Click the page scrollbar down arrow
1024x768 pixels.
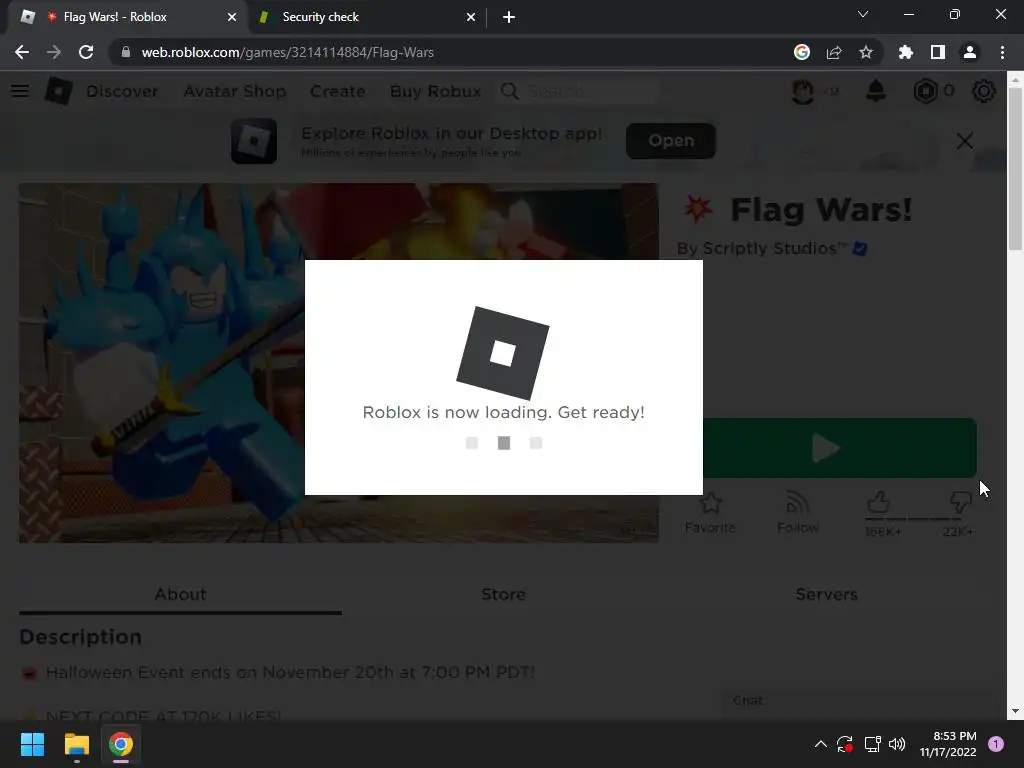coord(1015,711)
